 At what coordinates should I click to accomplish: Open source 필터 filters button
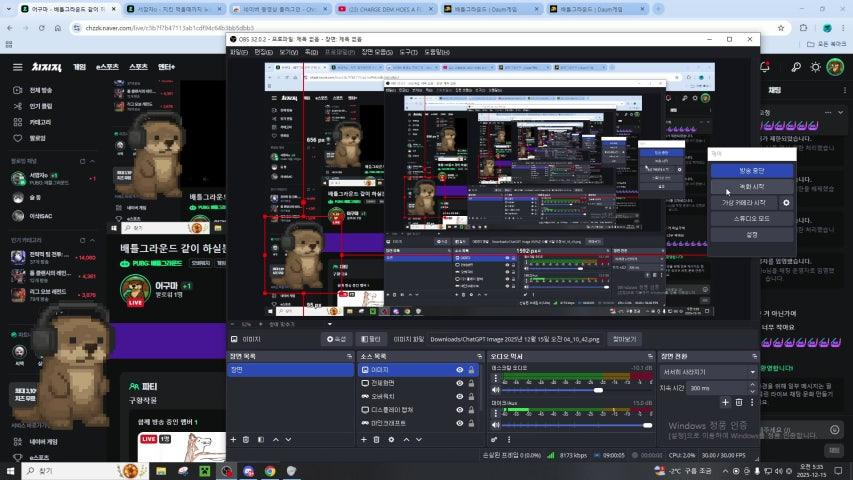click(371, 339)
